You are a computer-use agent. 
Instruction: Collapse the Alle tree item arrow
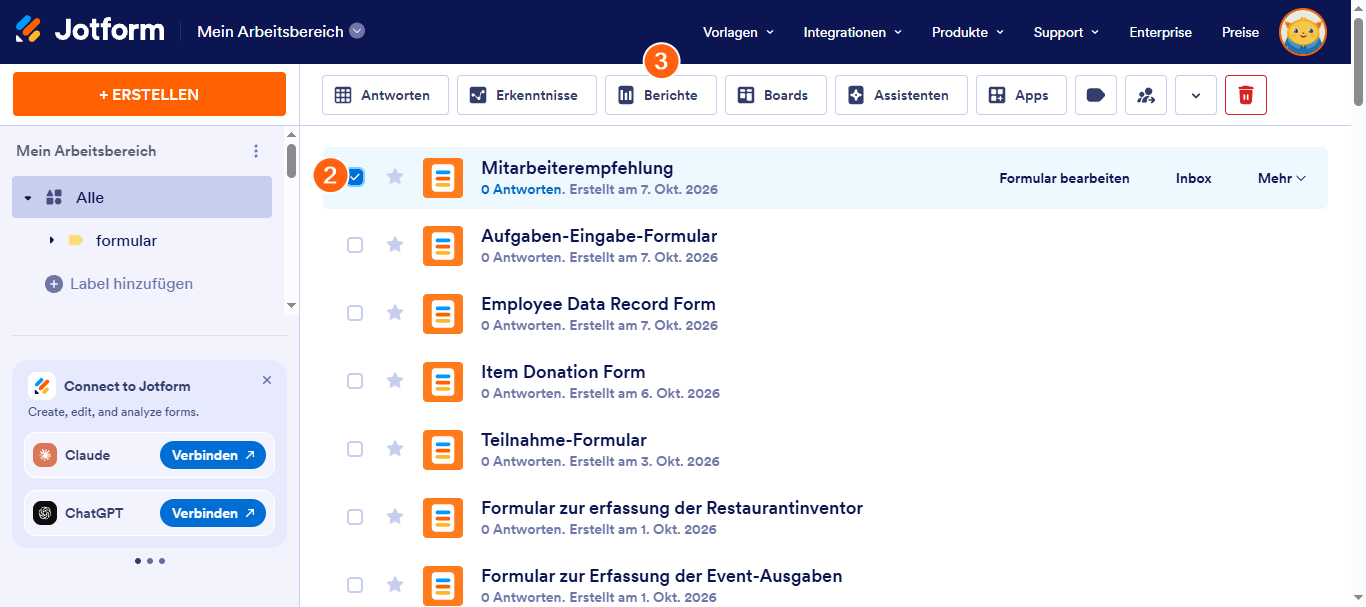click(x=28, y=198)
